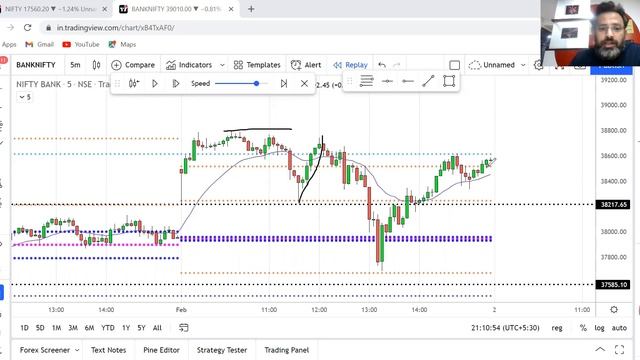This screenshot has width=640, height=360.
Task: Click the 38217.65 price label
Action: [x=613, y=204]
